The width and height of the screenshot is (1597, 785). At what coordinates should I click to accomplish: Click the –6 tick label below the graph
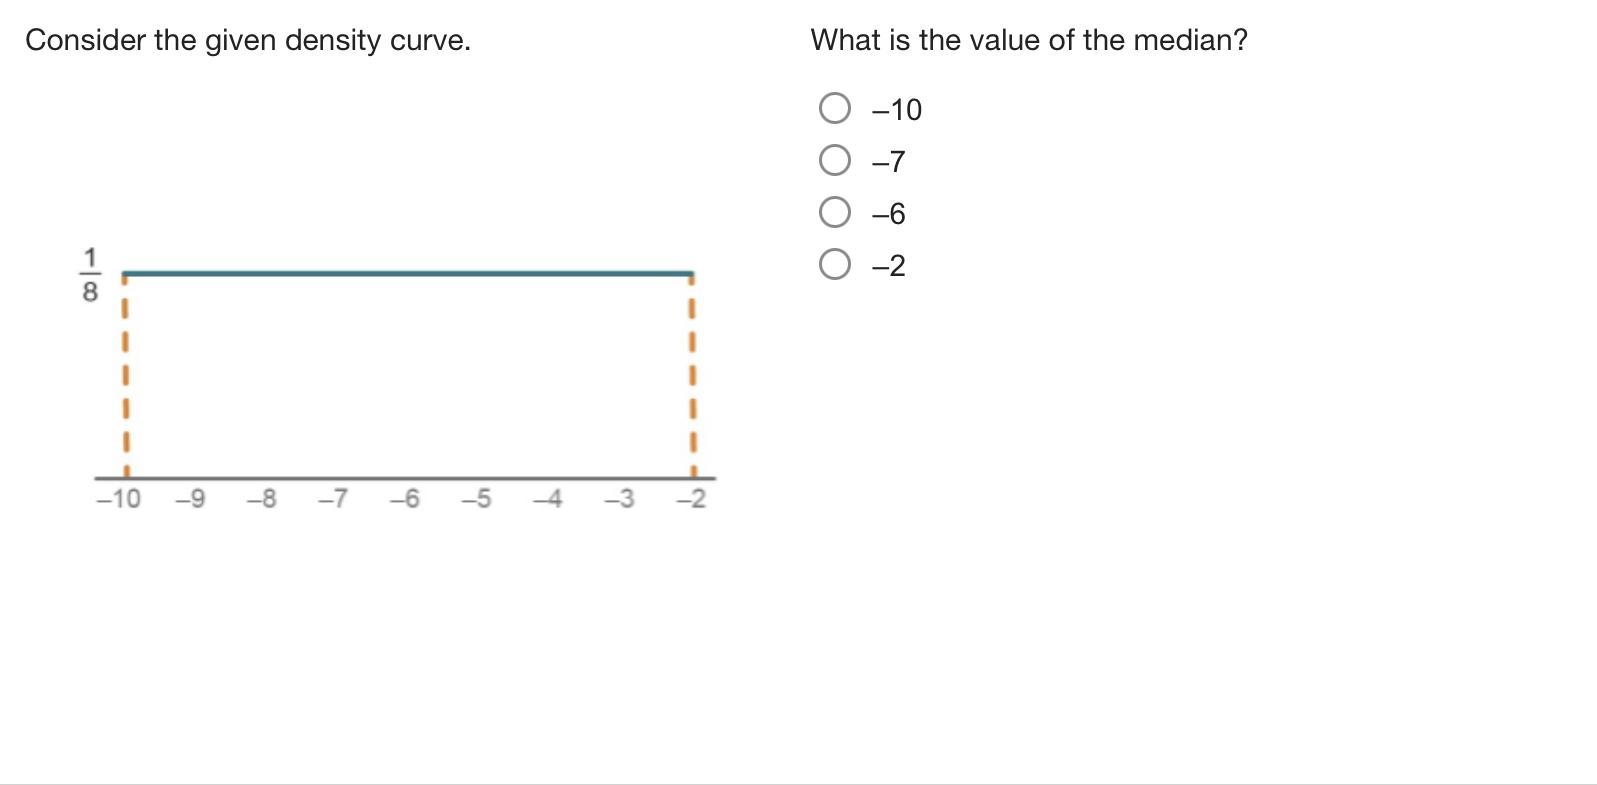click(x=405, y=498)
